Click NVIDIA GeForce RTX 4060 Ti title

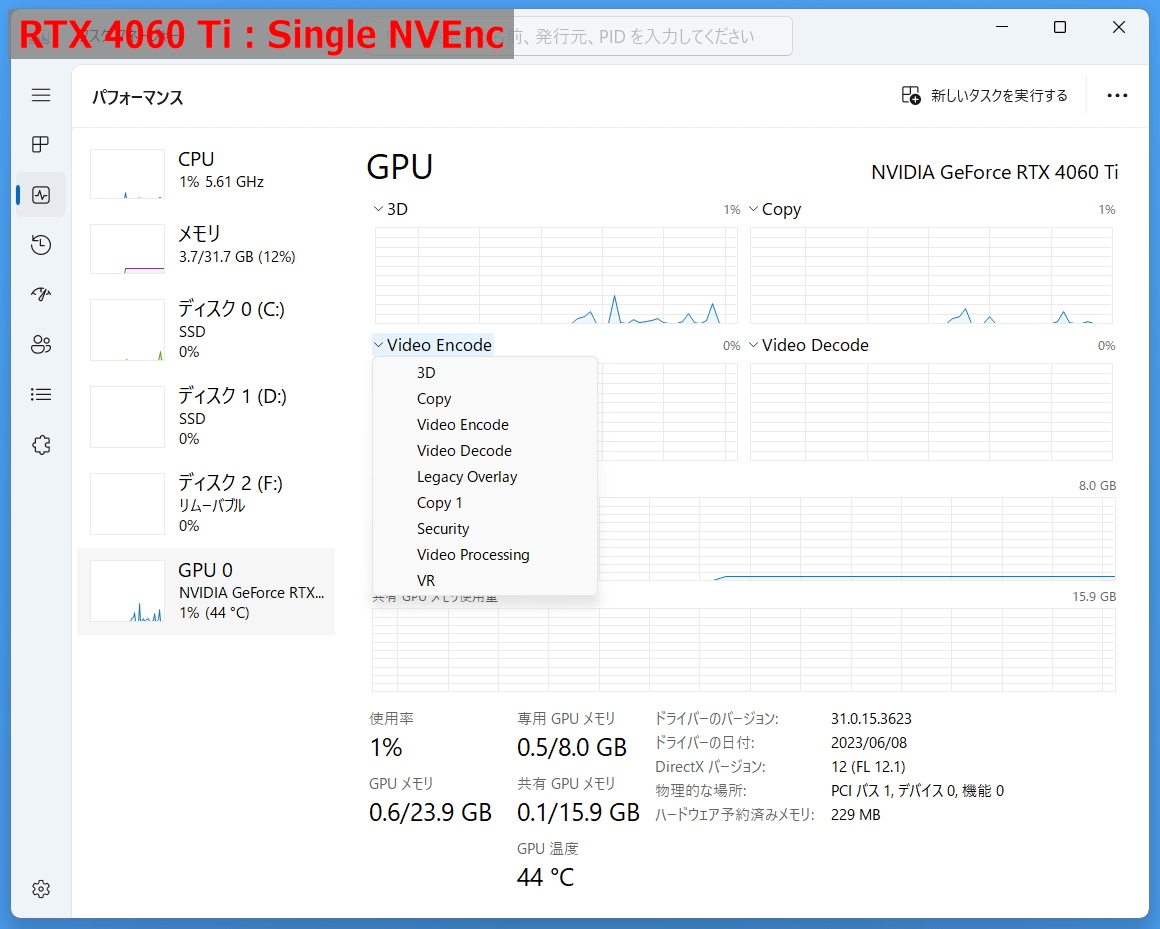[994, 172]
